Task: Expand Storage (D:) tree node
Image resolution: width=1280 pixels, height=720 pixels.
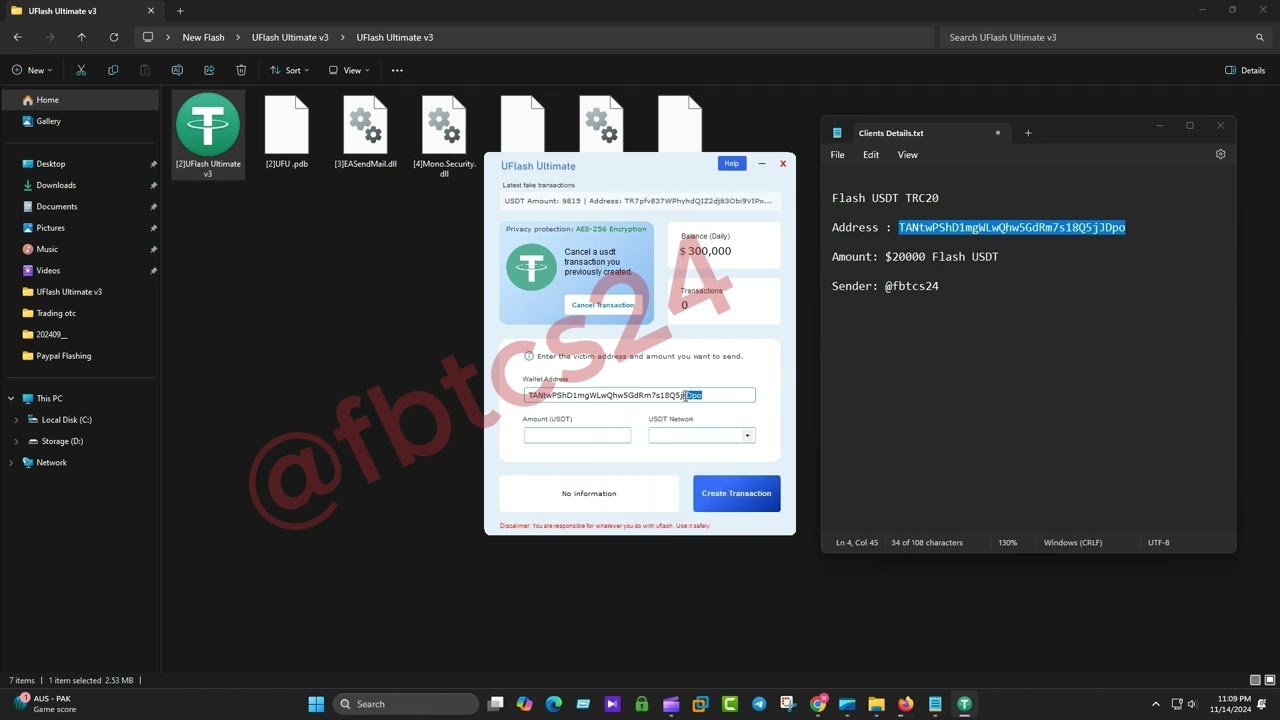Action: 16,441
